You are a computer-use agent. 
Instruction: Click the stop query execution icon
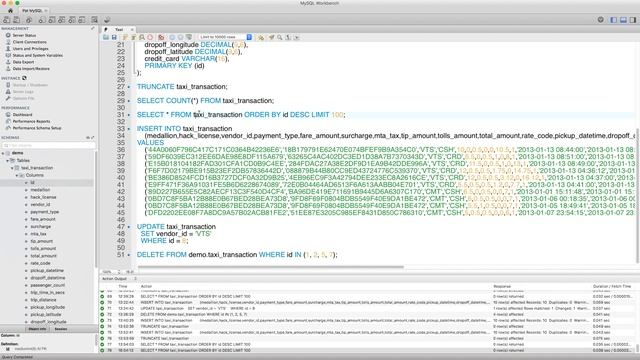150,37
